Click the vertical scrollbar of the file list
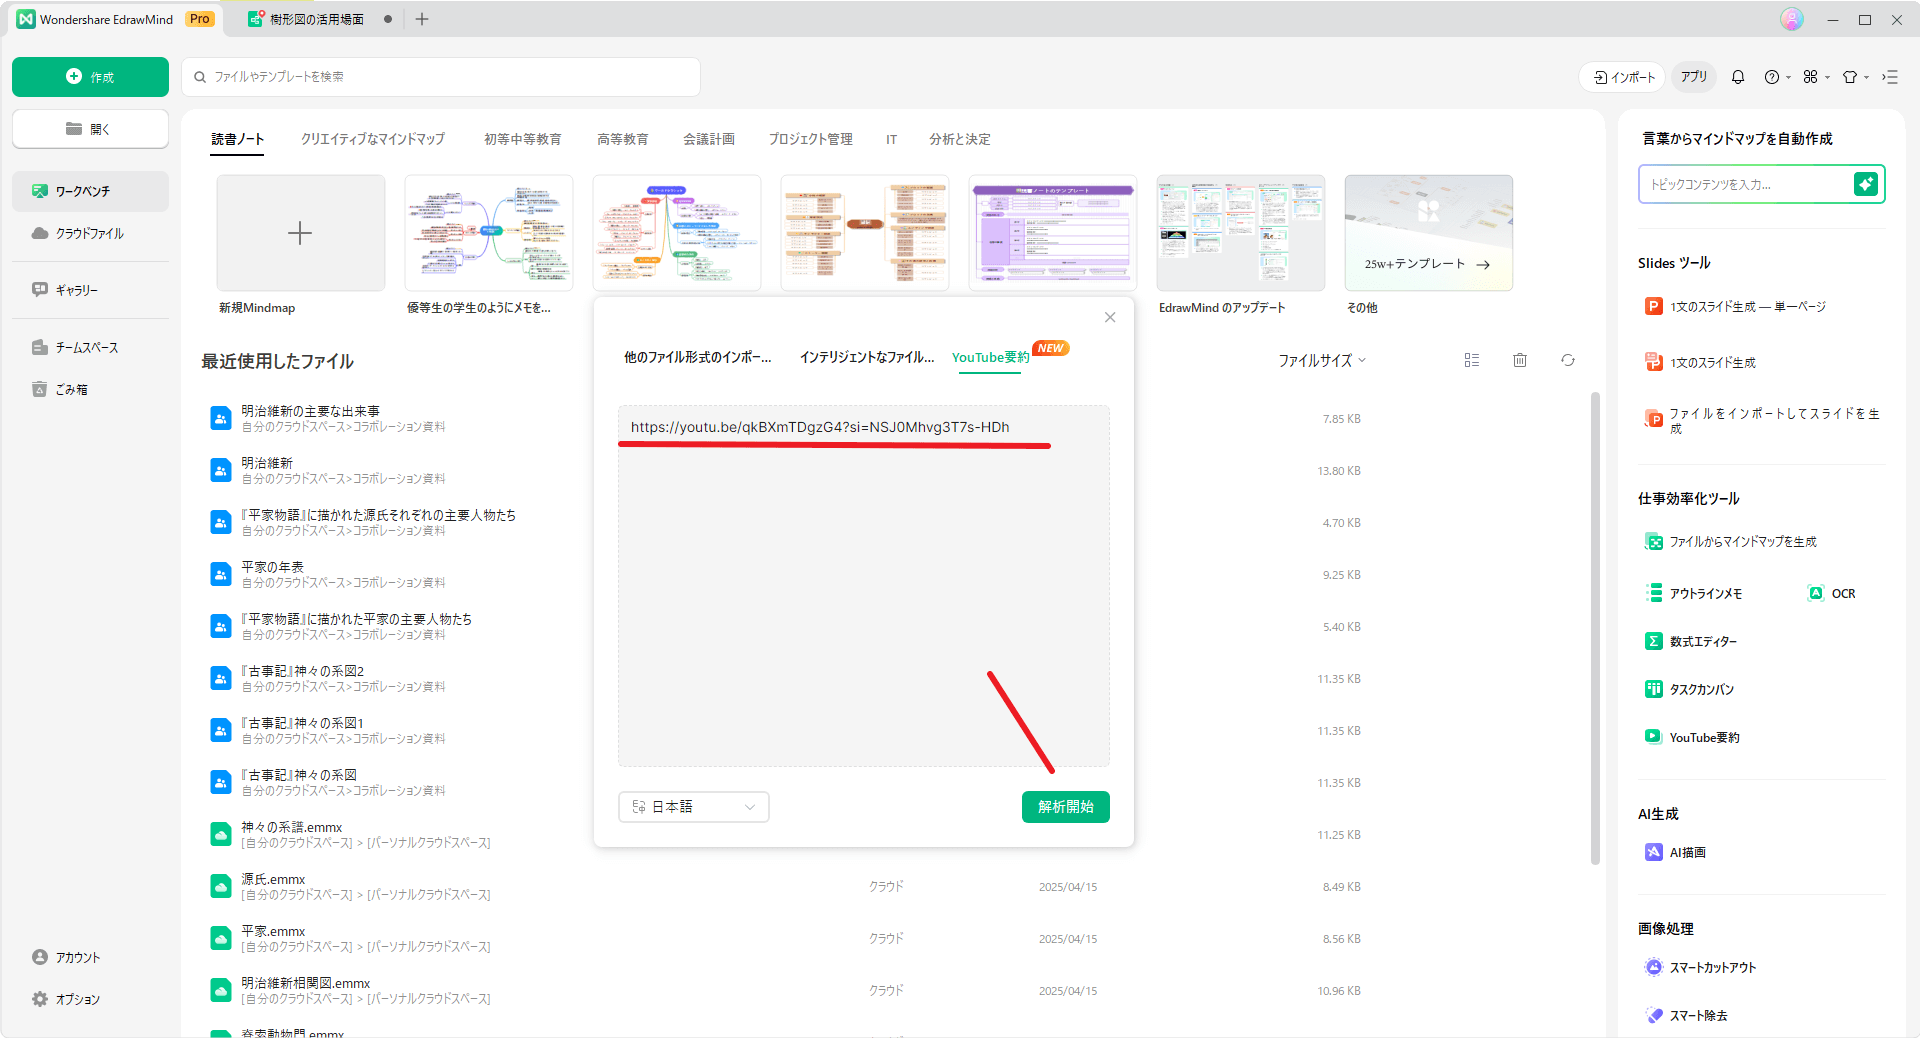The image size is (1920, 1038). 1595,628
